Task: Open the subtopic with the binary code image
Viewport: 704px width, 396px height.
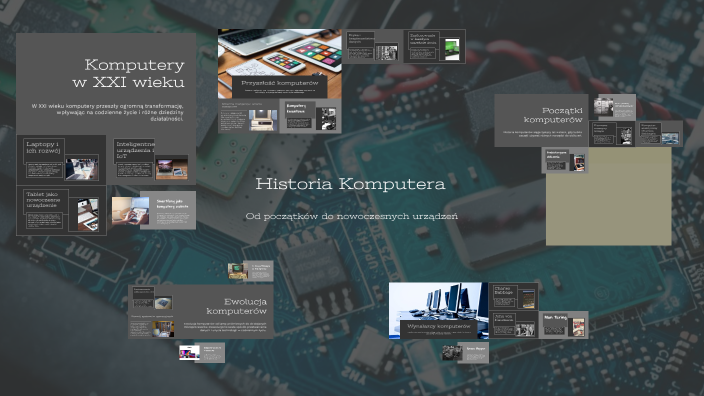Action: [x=372, y=46]
